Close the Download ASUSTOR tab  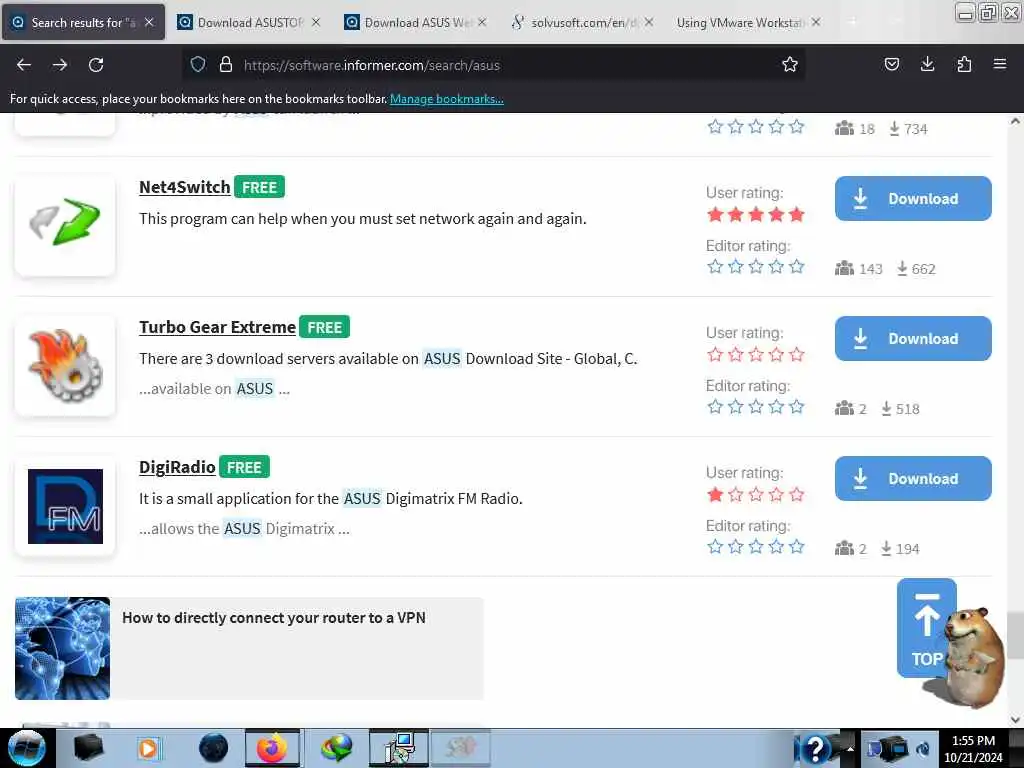point(315,22)
